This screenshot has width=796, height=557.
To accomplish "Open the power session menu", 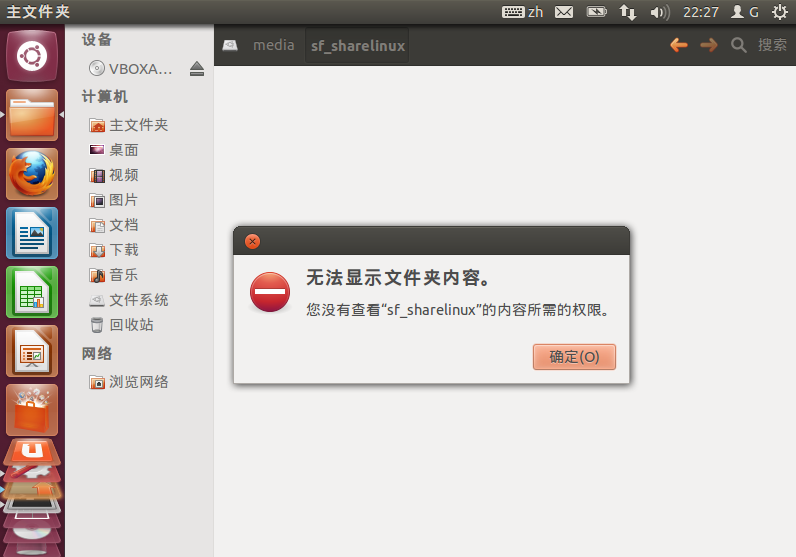I will pos(779,12).
